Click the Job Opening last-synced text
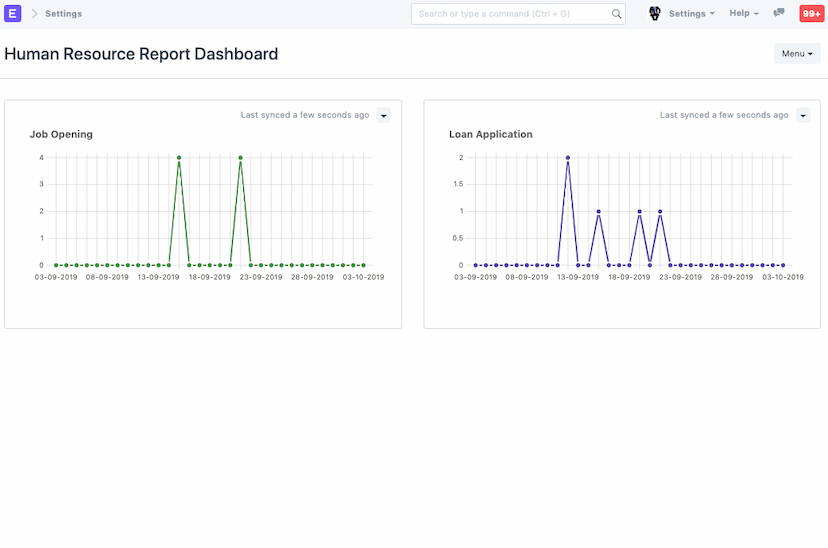The image size is (828, 548). point(305,115)
